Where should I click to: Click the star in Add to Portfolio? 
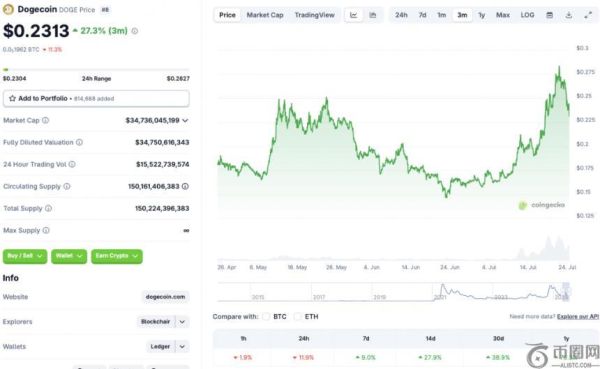point(12,98)
